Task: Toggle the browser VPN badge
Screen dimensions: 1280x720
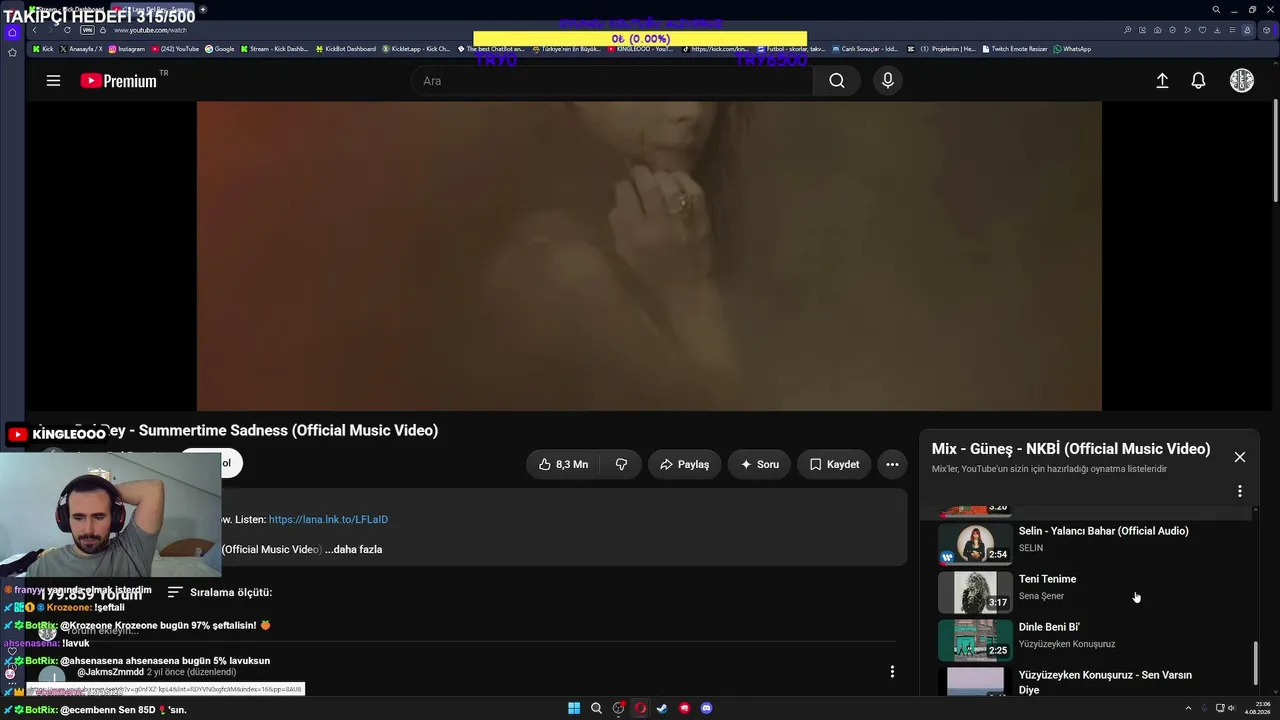Action: (87, 30)
